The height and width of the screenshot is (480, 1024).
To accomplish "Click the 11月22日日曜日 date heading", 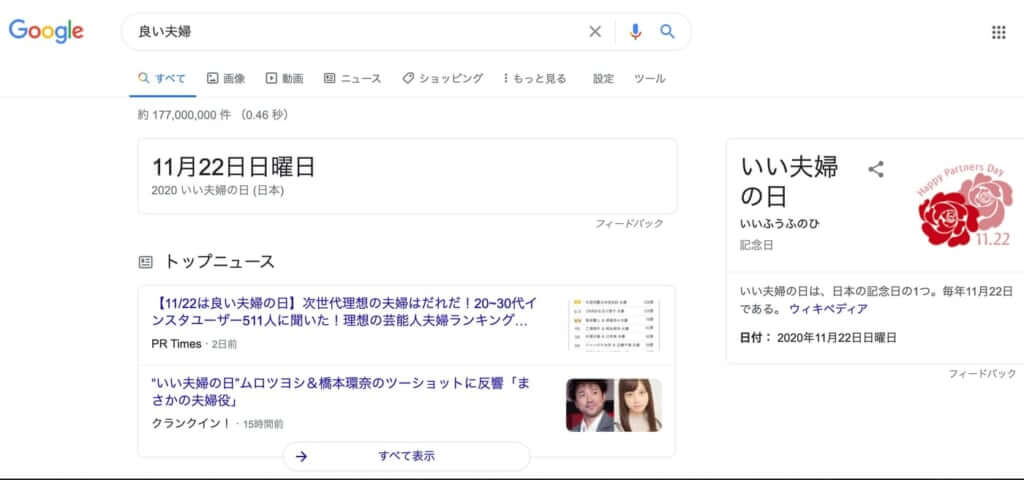I will tap(234, 167).
